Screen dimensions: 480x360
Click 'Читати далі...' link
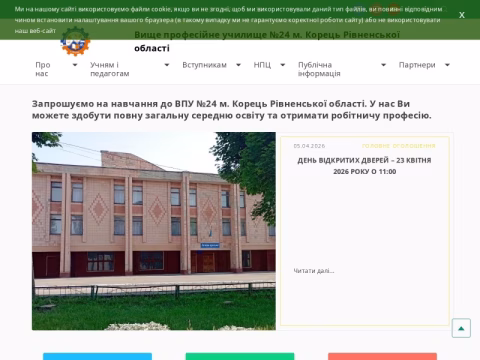314,271
